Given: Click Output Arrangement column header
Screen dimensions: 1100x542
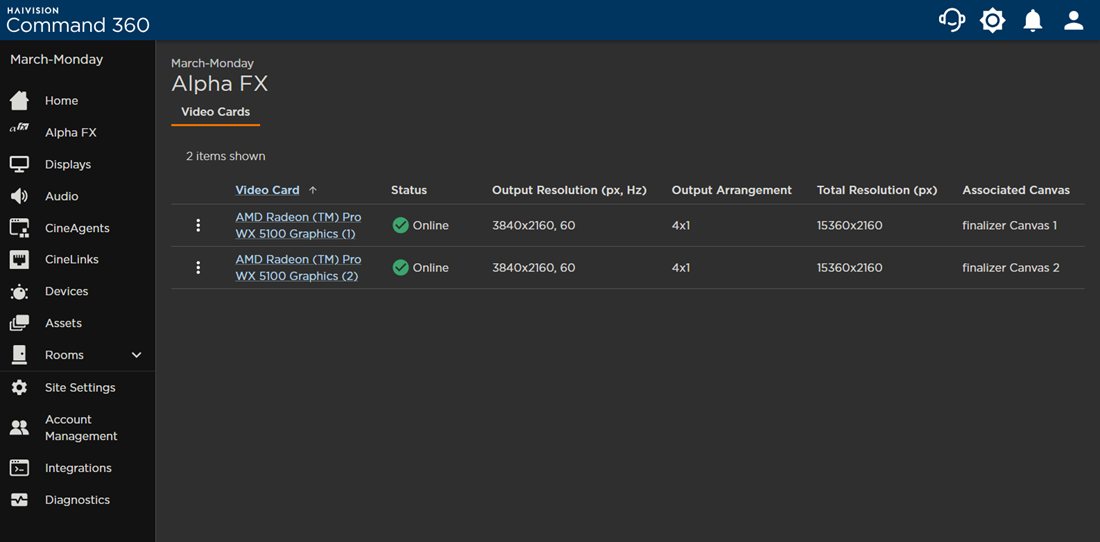Looking at the screenshot, I should coord(732,190).
